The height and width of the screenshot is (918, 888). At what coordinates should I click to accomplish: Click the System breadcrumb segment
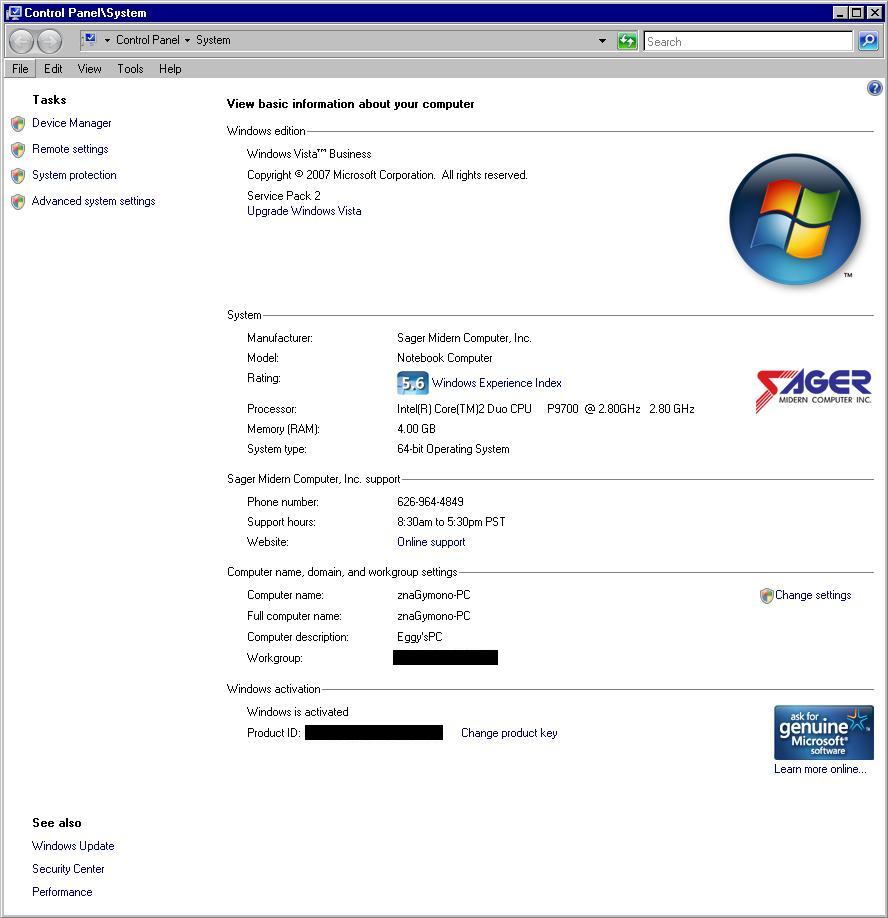[213, 40]
